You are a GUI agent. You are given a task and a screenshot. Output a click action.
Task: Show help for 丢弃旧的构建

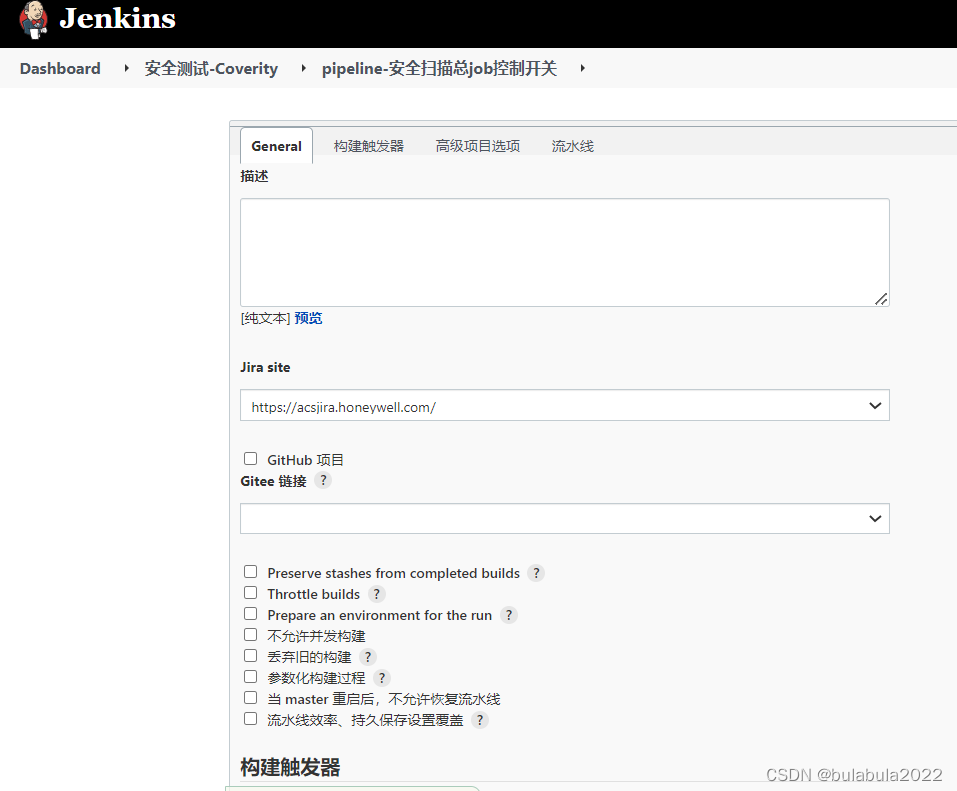(x=367, y=657)
